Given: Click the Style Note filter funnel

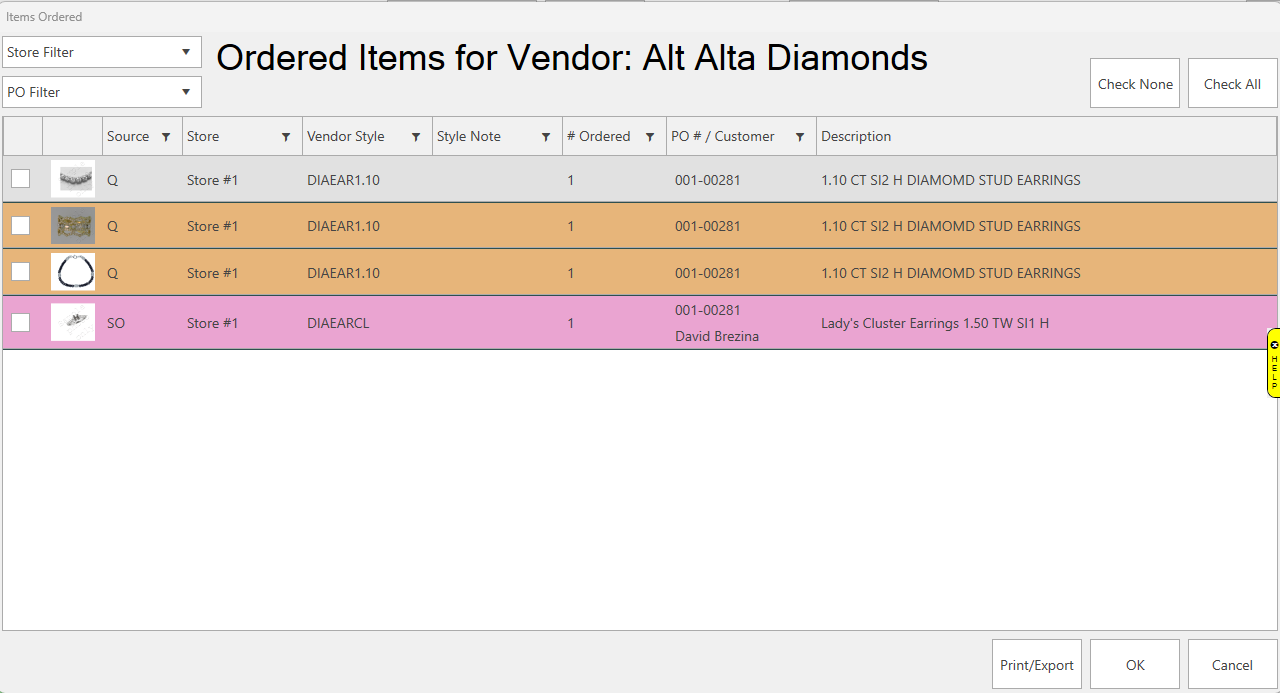Looking at the screenshot, I should (546, 137).
